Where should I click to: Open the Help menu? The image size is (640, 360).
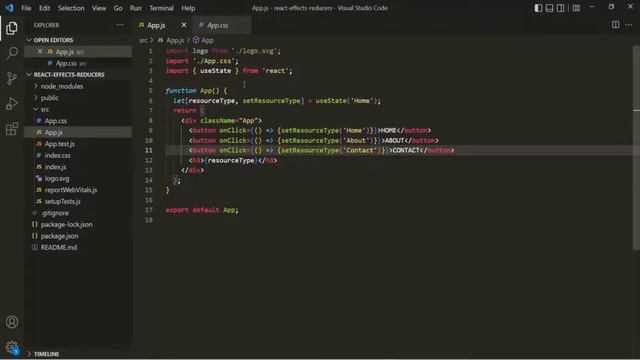point(188,8)
